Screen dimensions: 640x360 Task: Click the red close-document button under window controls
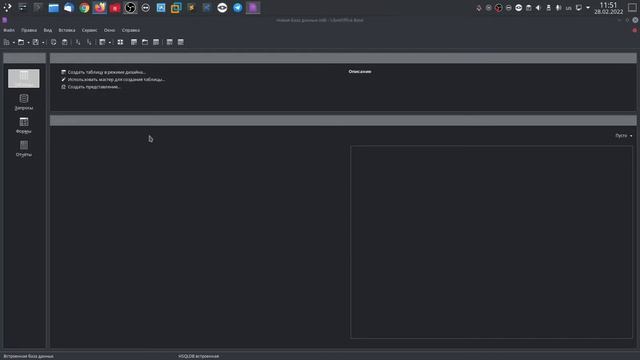pyautogui.click(x=635, y=30)
